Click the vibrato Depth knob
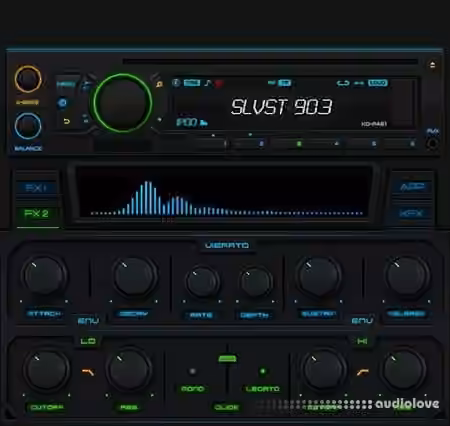This screenshot has width=450, height=426. pyautogui.click(x=256, y=282)
